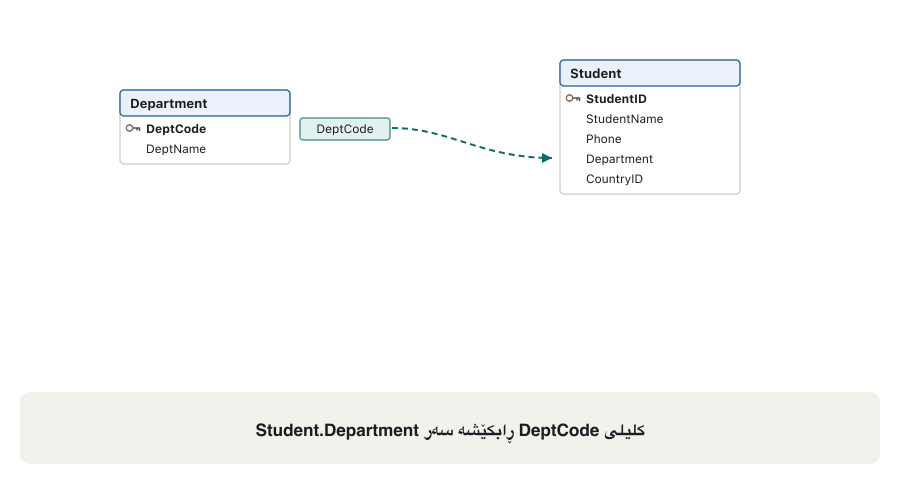Click the caption text mentioning Student.Department

coord(450,430)
